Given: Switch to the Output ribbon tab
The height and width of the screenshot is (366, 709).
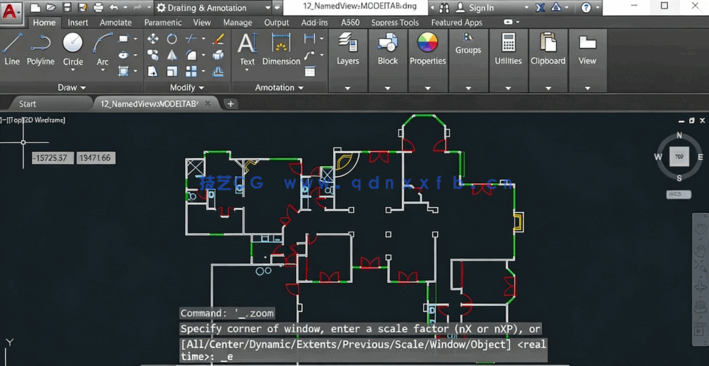Looking at the screenshot, I should 276,22.
